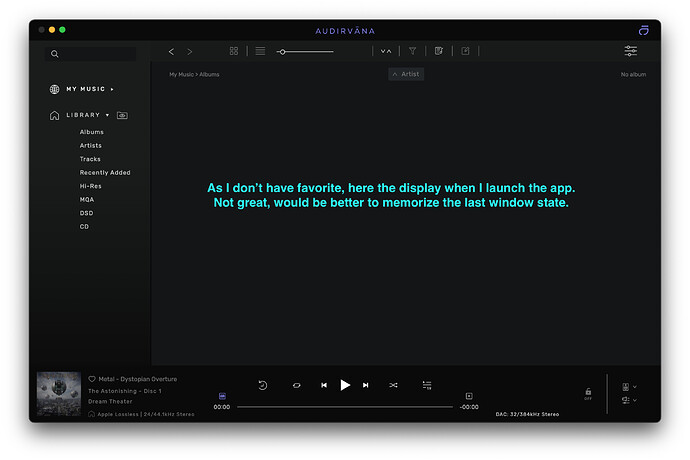Click the Library home icon
Screen dimensions: 690x460
54,115
